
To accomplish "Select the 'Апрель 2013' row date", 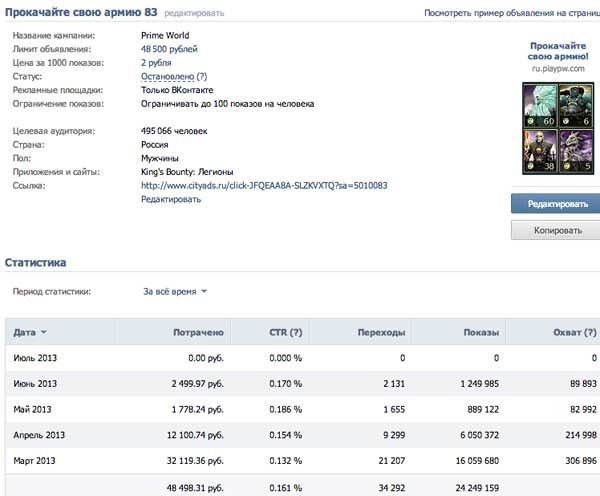I will coord(39,435).
